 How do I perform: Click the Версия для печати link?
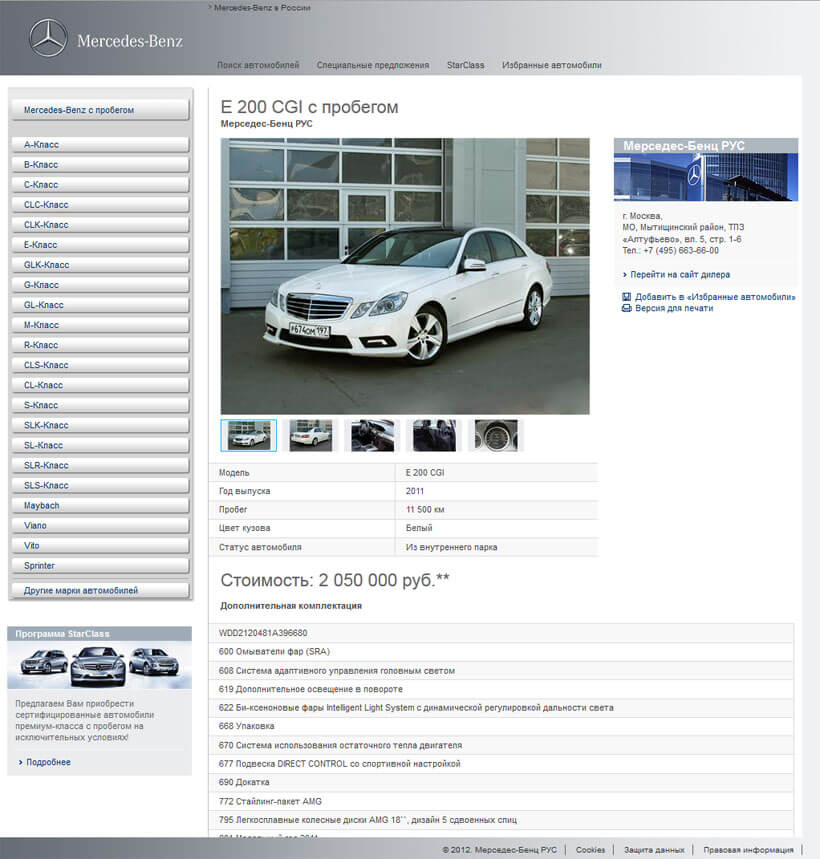coord(674,308)
